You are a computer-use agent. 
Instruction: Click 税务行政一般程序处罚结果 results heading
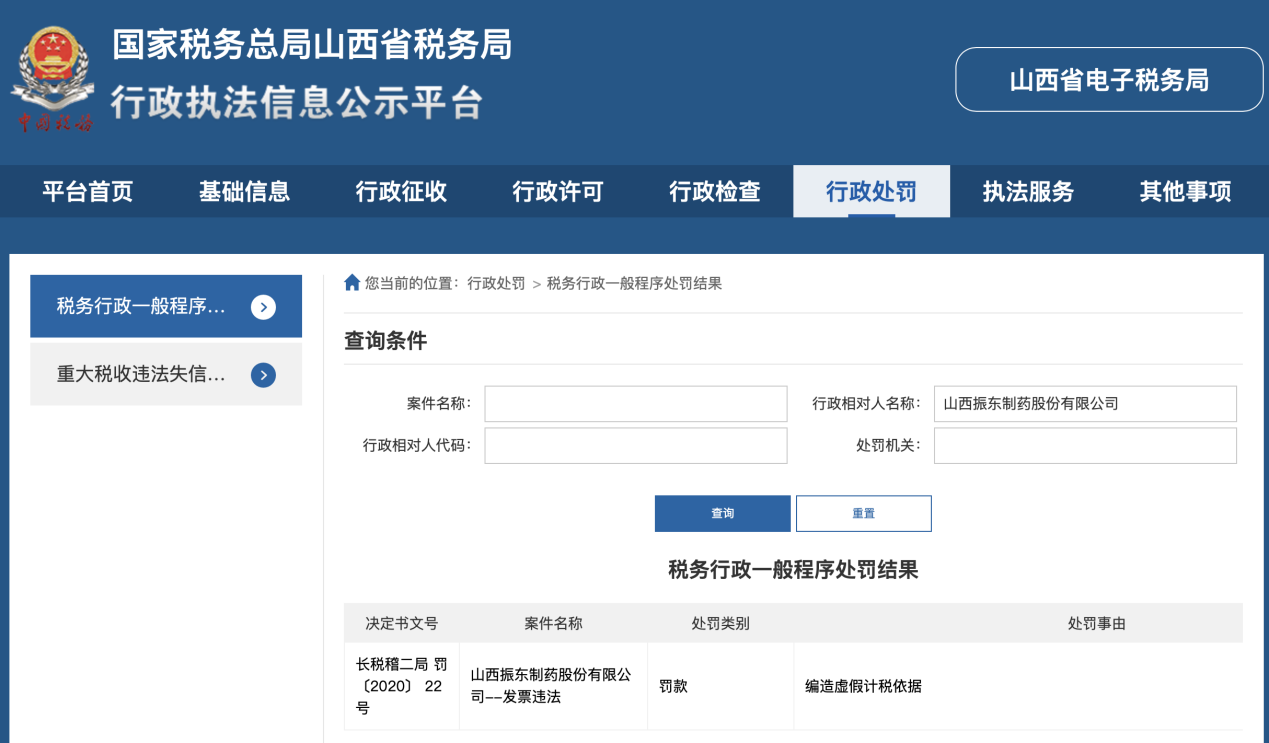[x=793, y=570]
